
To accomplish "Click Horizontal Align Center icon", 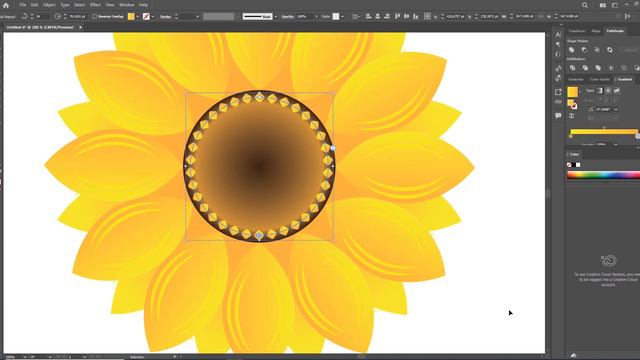I will pos(378,16).
